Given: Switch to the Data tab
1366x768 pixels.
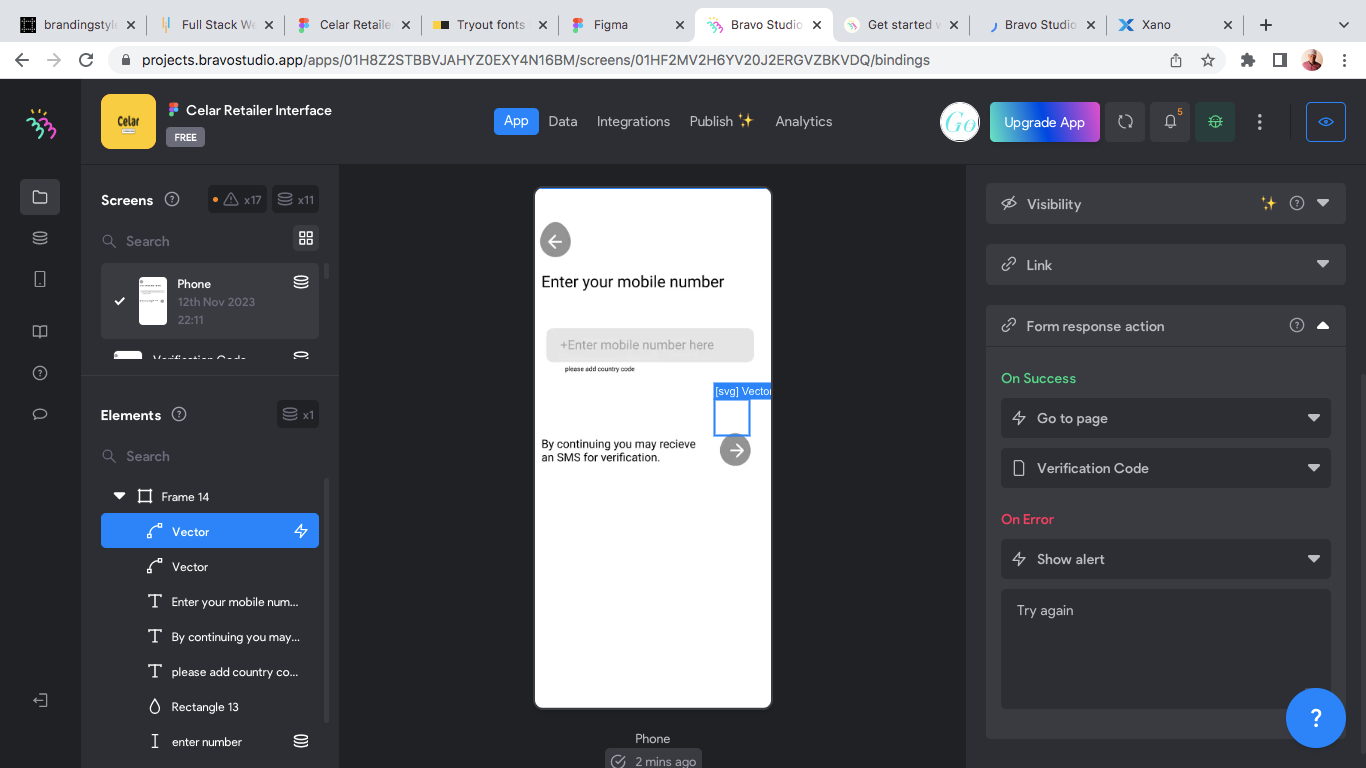Looking at the screenshot, I should [563, 121].
